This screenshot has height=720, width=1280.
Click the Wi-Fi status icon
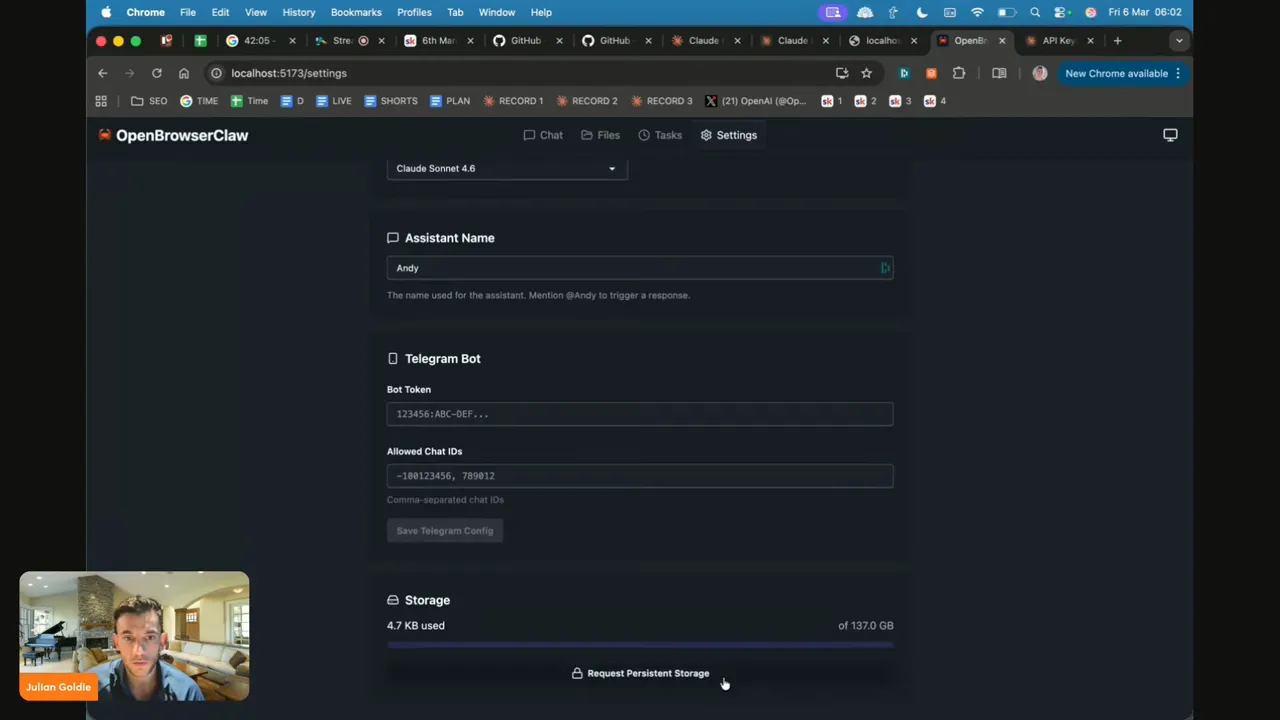coord(977,12)
